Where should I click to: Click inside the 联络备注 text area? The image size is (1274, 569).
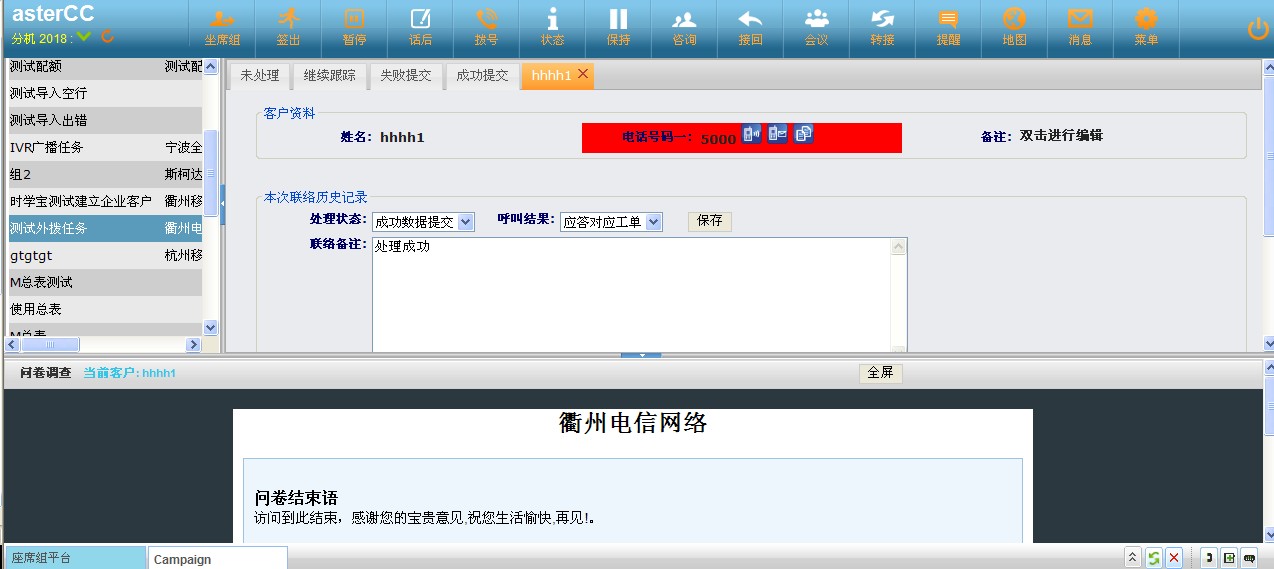point(630,295)
